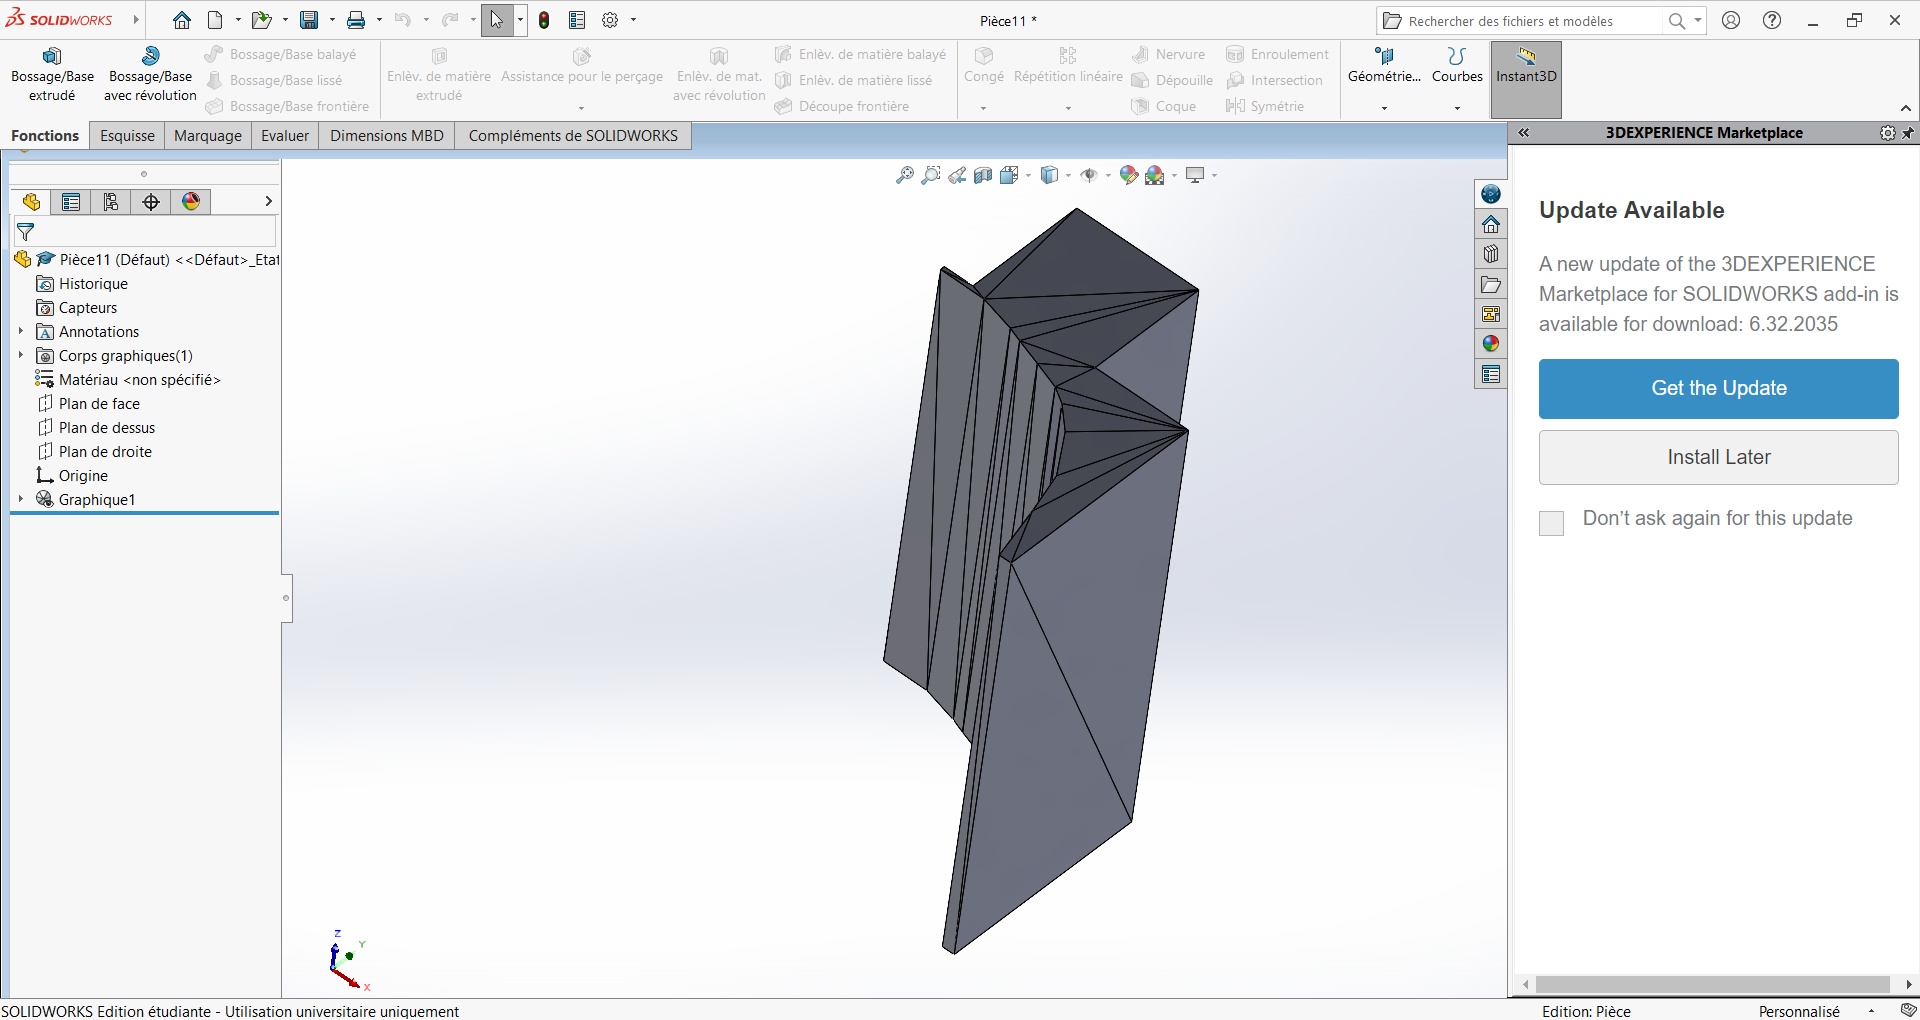This screenshot has height=1020, width=1920.
Task: Open the Save button dropdown arrow
Action: pyautogui.click(x=332, y=20)
